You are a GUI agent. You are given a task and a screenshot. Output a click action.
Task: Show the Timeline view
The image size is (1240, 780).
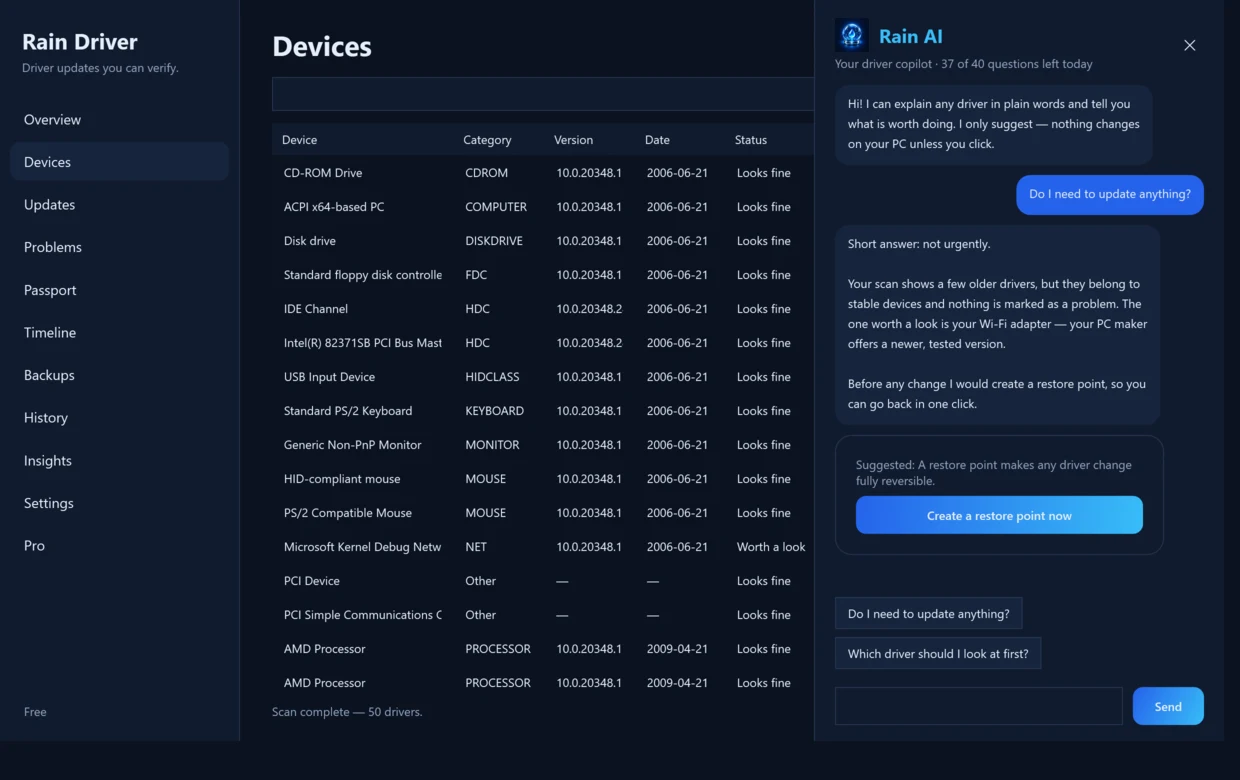tap(119, 332)
